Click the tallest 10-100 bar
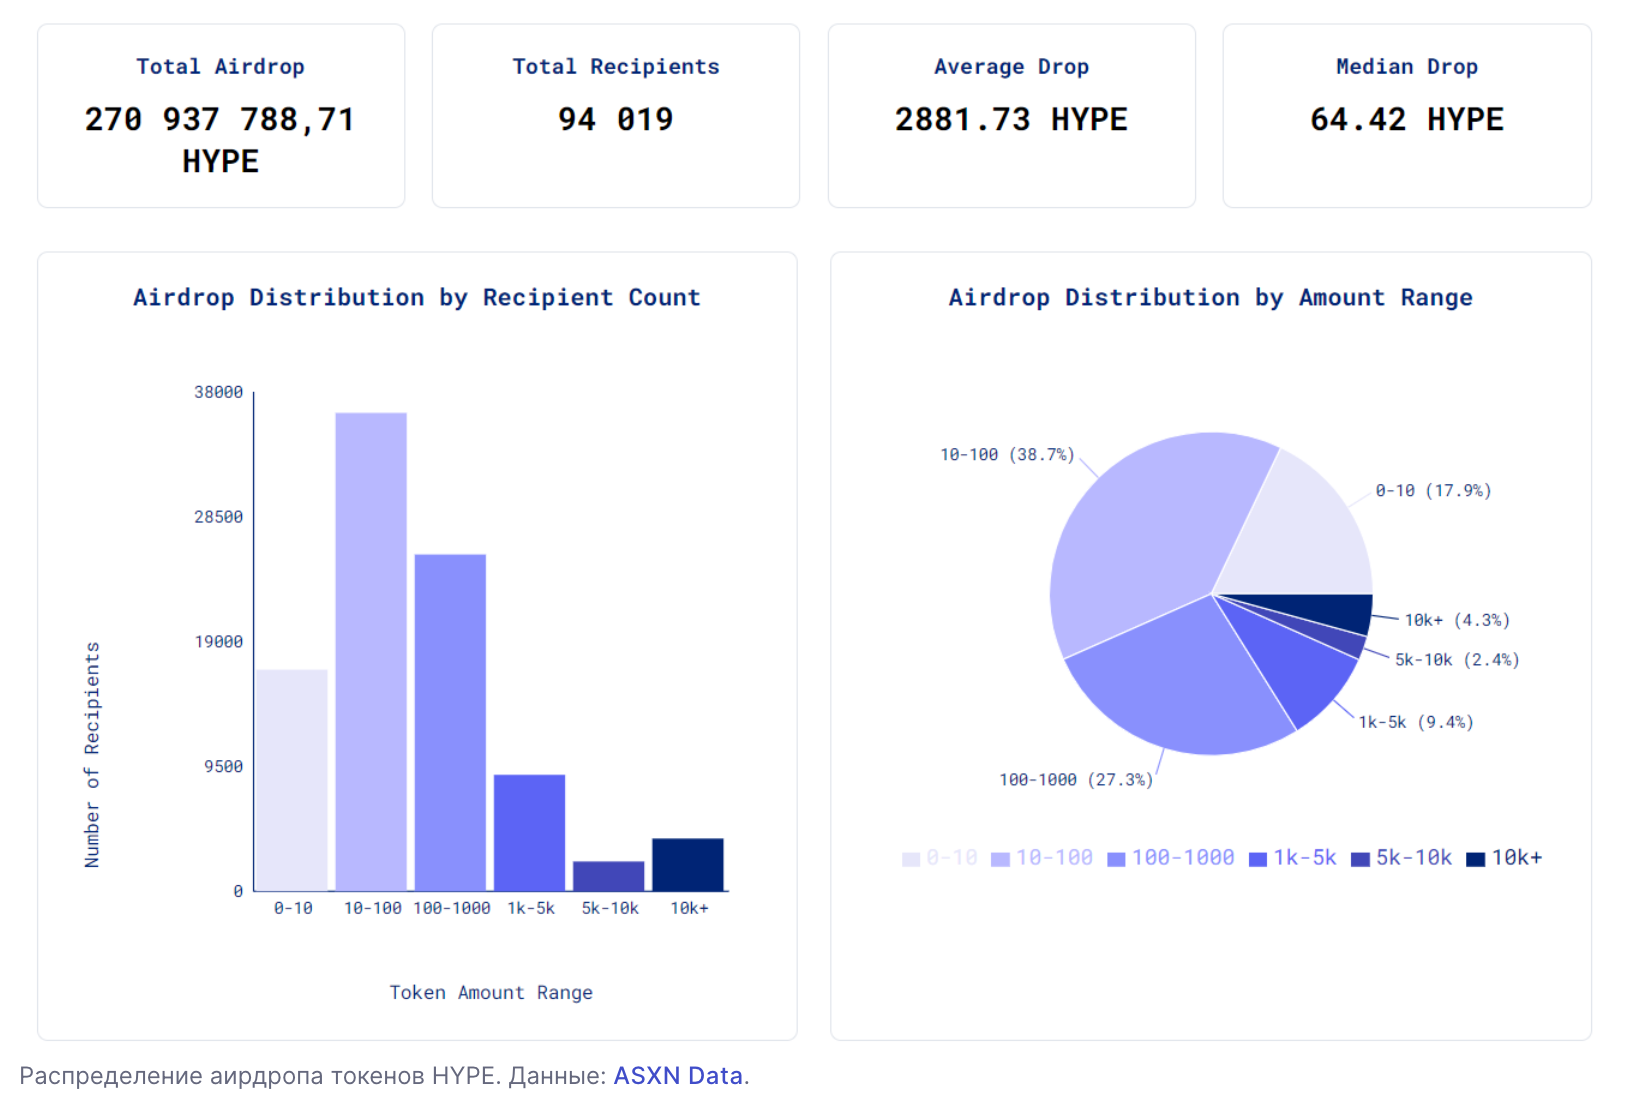Screen dimensions: 1636x1120 pos(371,652)
